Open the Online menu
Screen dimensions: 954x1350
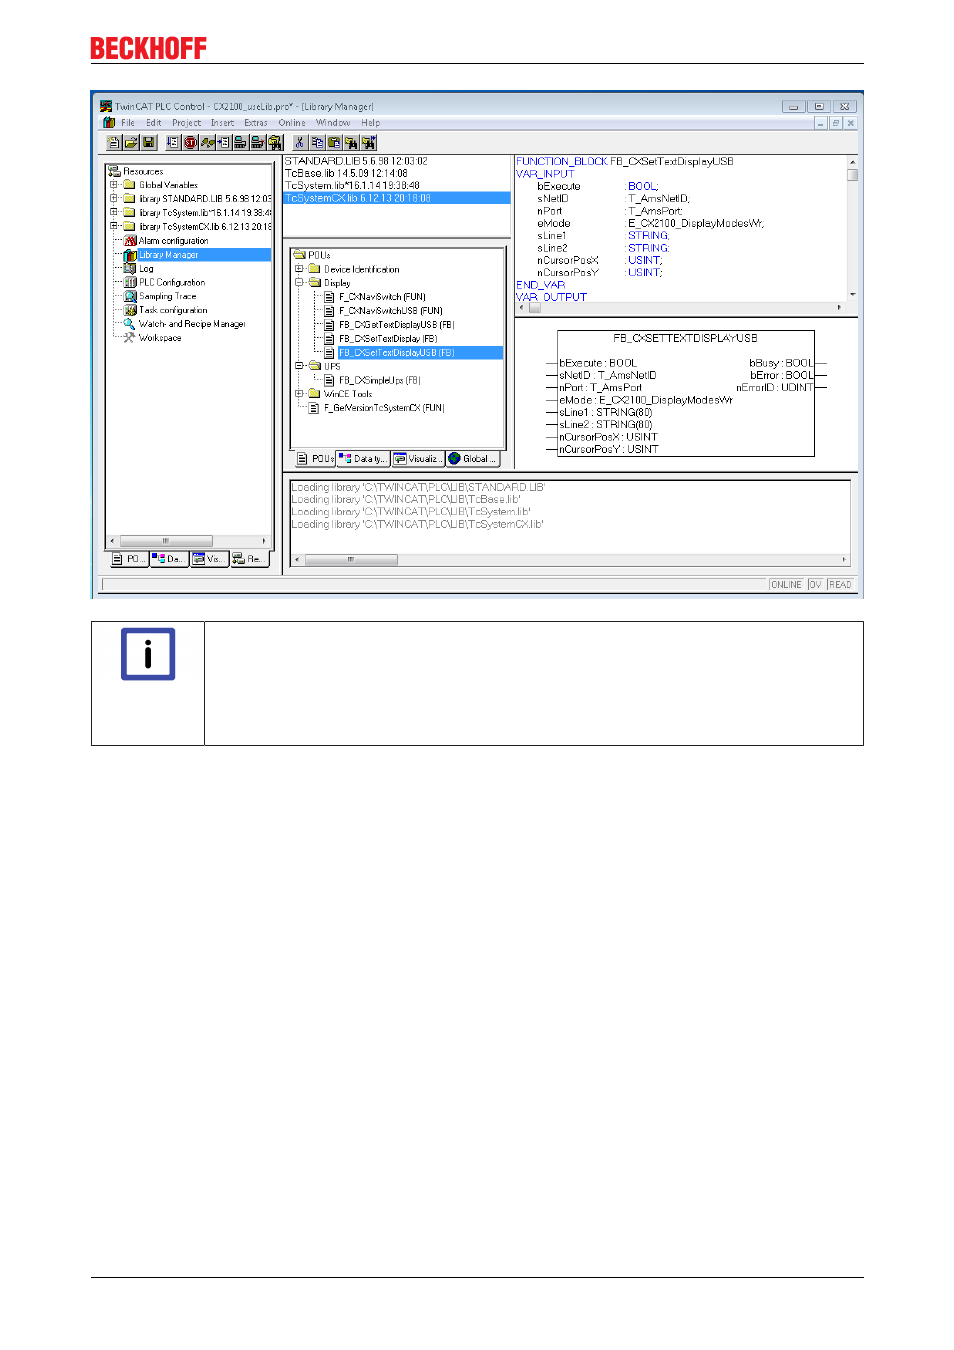(292, 123)
